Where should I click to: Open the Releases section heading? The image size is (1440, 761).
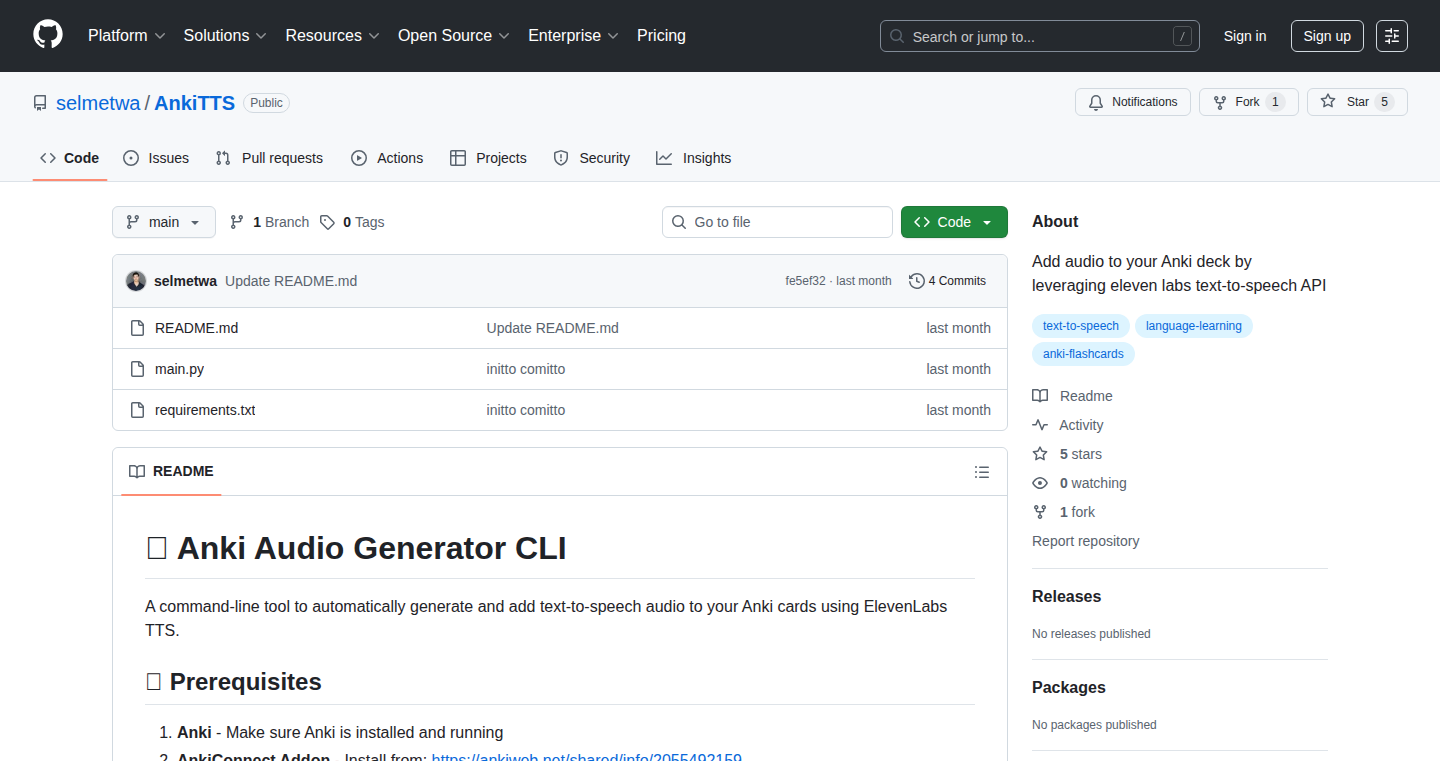(1066, 596)
